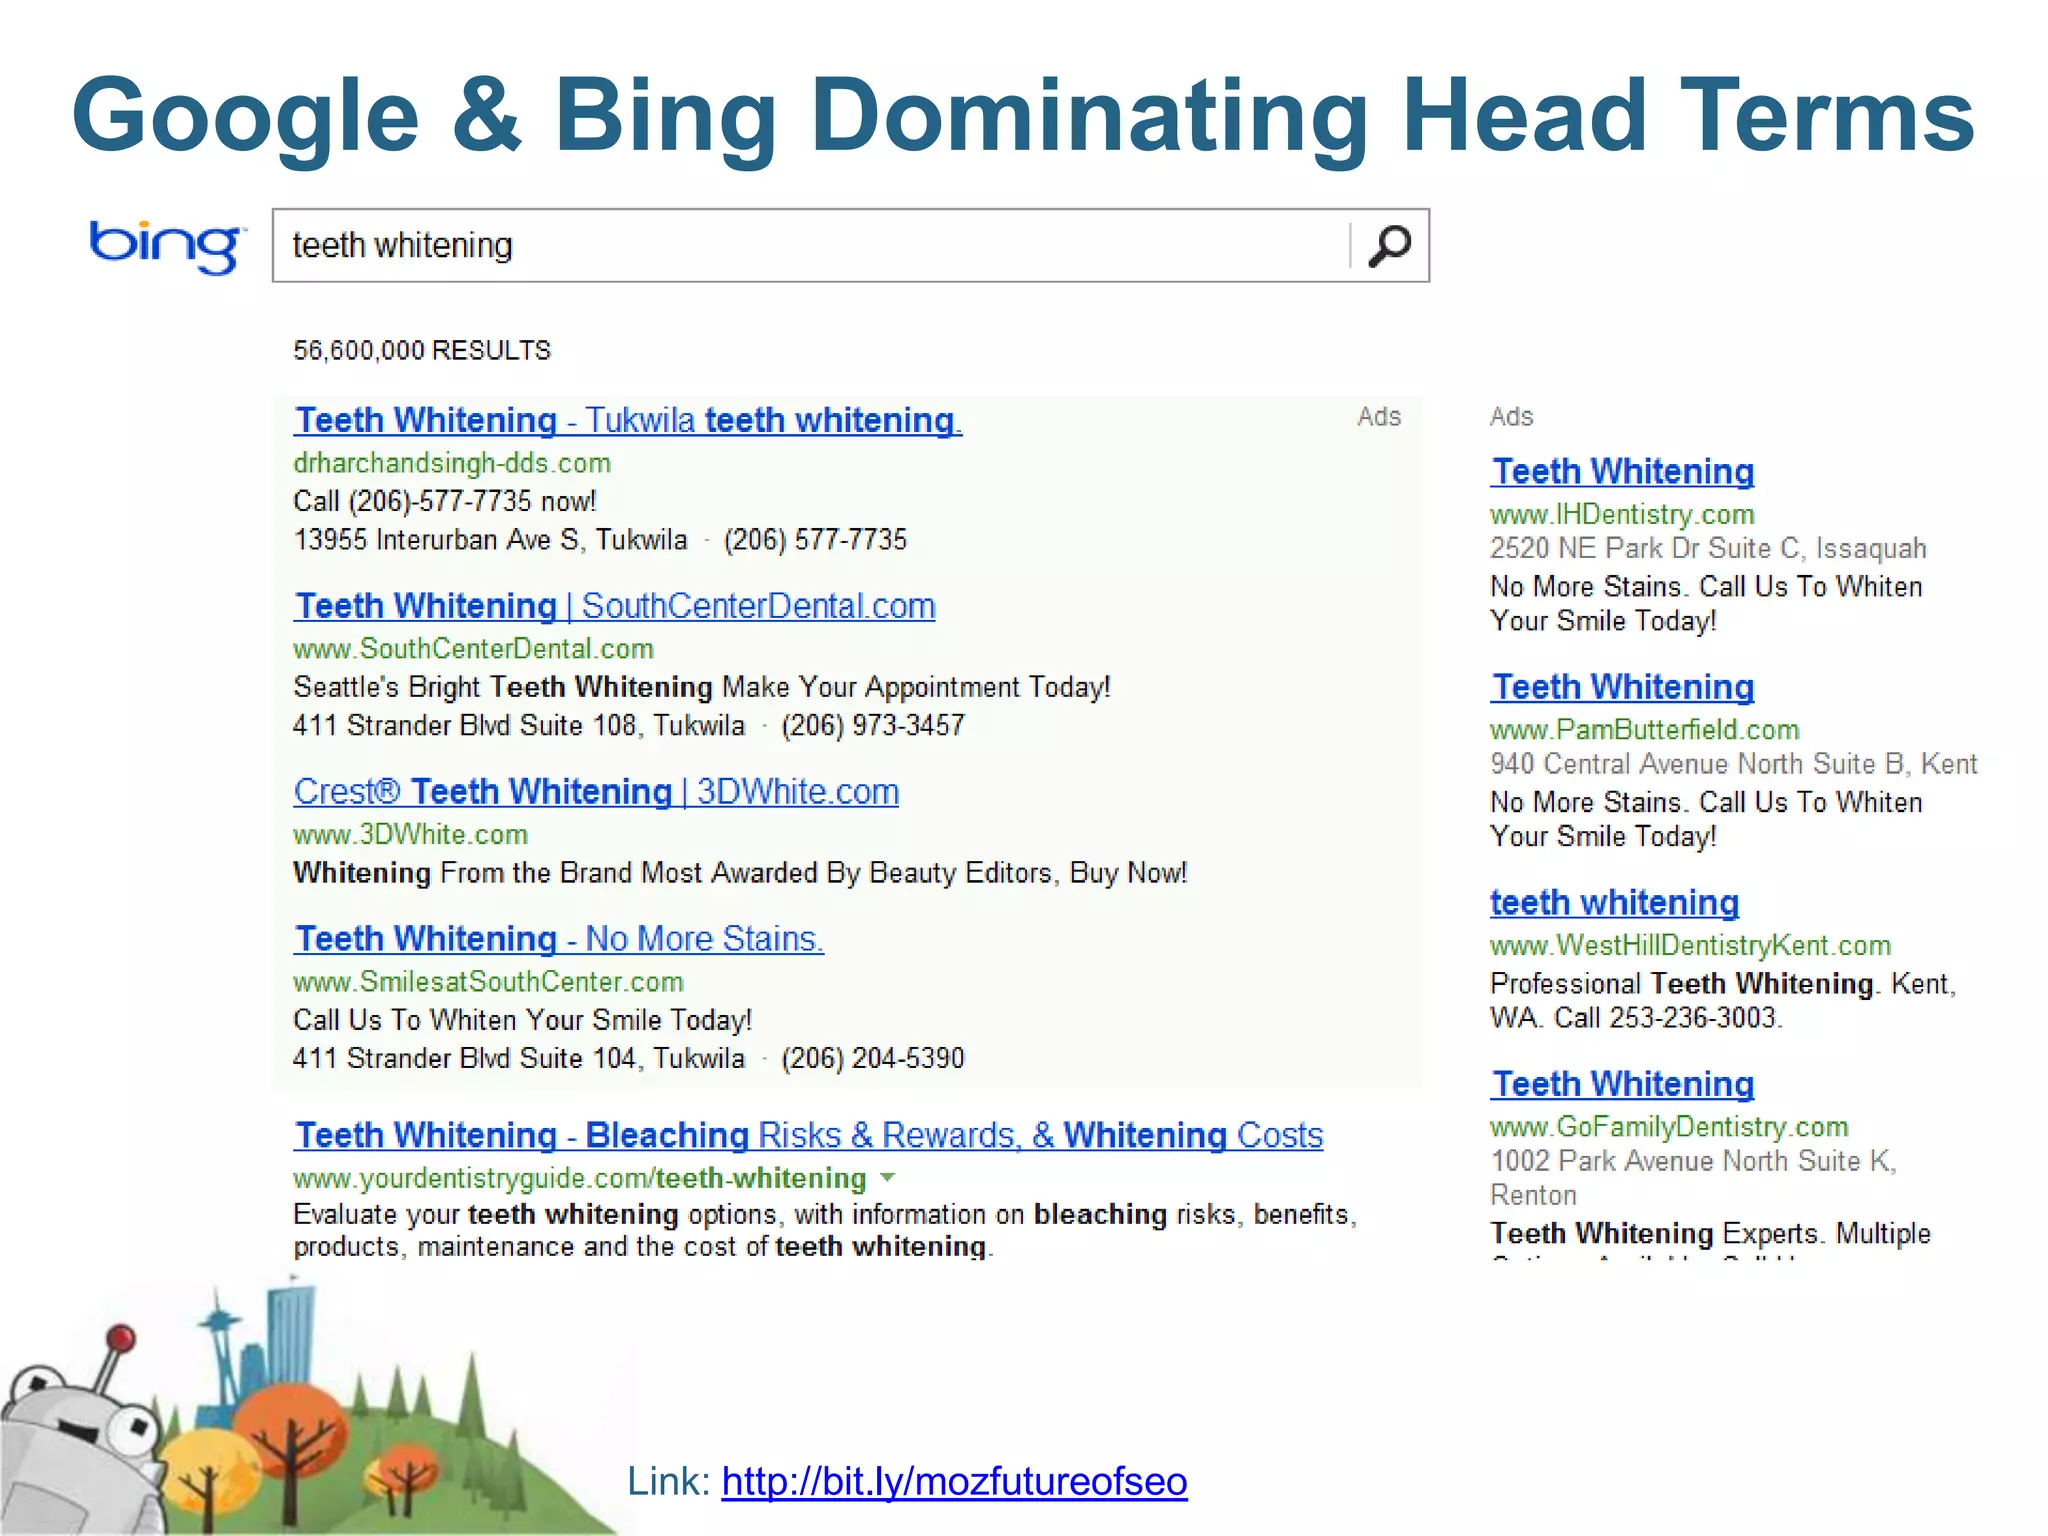Click the '940 Central Avenue North Suite B, Kent' address
Viewport: 2048px width, 1536px height.
coord(1734,764)
